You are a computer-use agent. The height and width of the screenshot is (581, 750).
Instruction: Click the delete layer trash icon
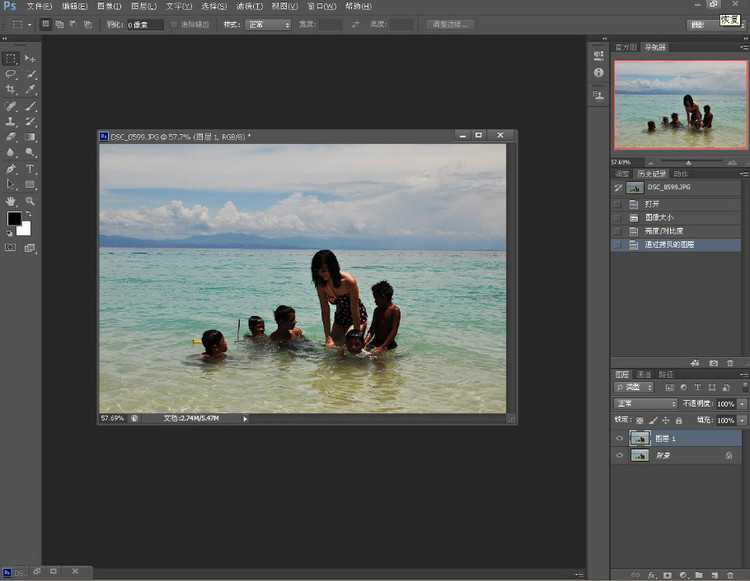tap(730, 575)
